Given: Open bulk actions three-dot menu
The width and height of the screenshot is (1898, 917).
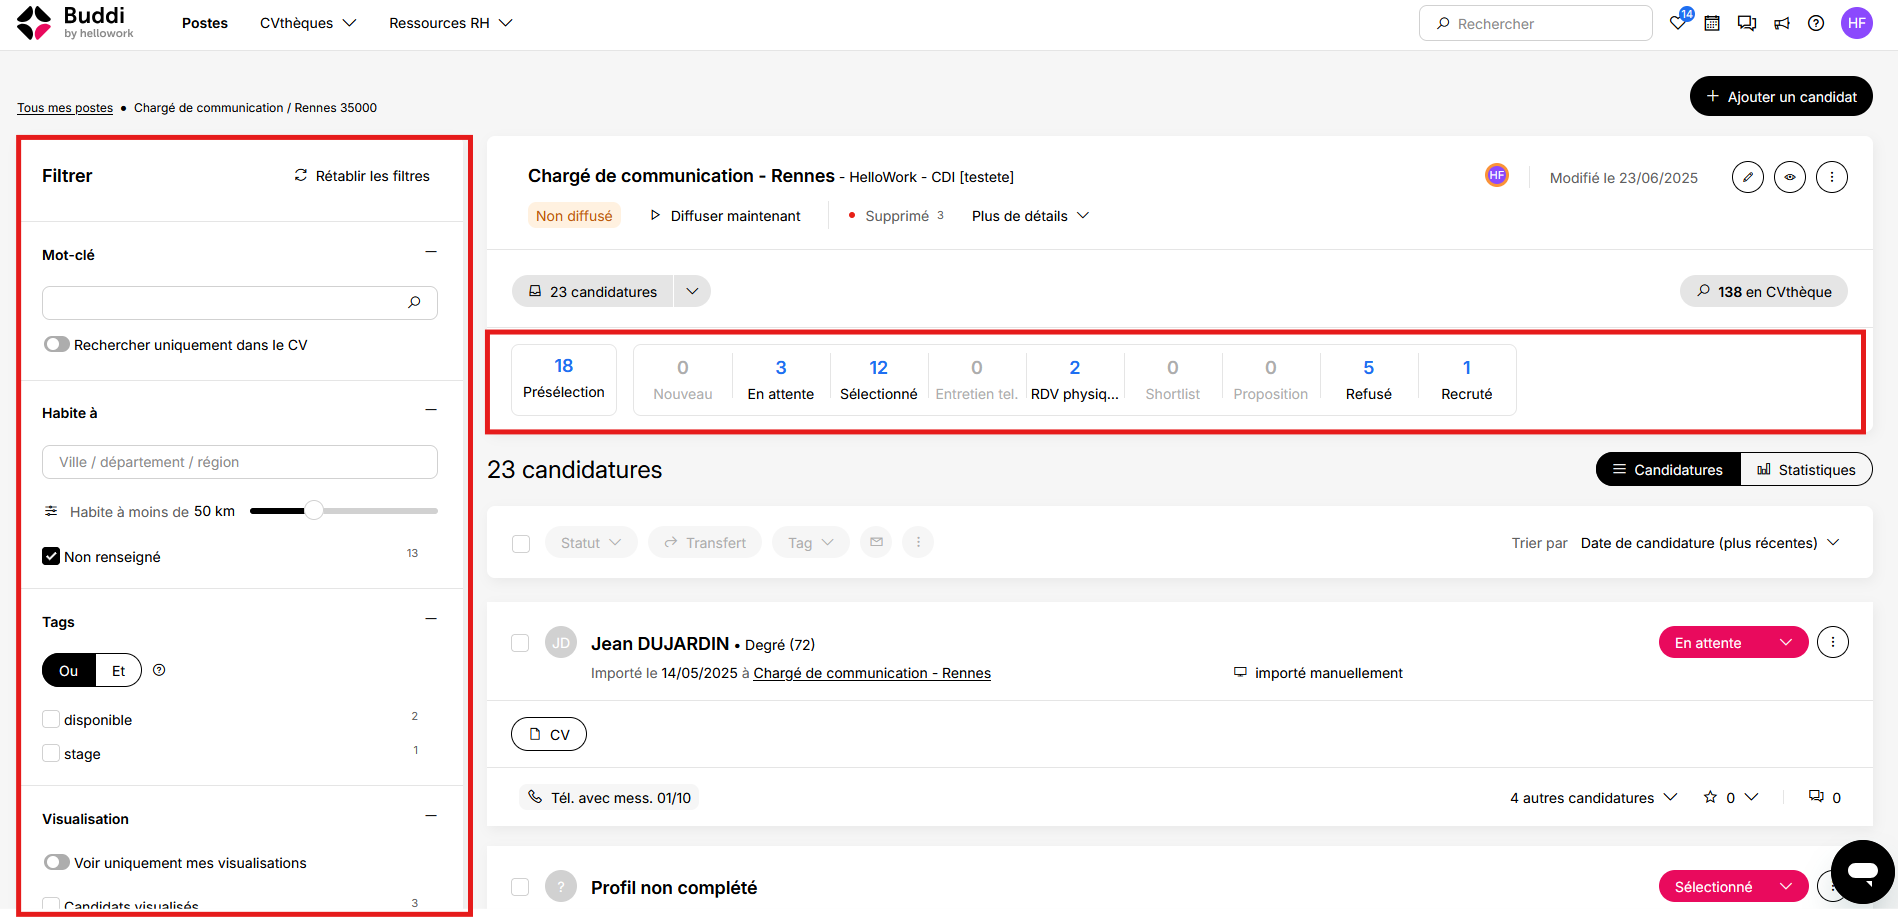Looking at the screenshot, I should (x=918, y=542).
